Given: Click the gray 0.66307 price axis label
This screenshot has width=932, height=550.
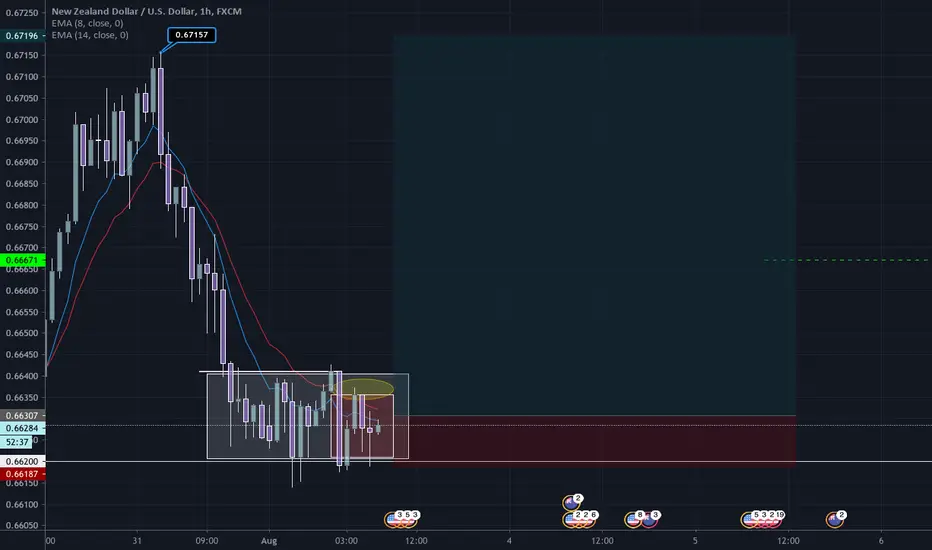Looking at the screenshot, I should click(23, 416).
